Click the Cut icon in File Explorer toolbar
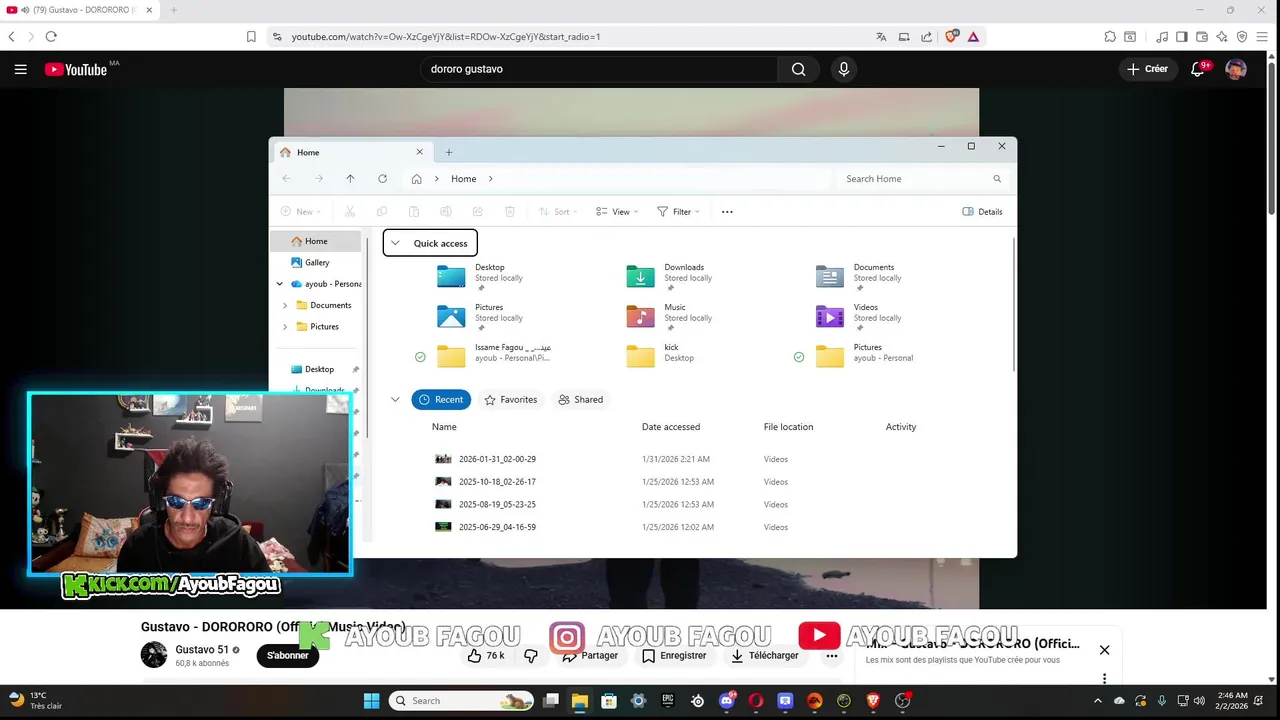The image size is (1280, 720). (x=350, y=212)
